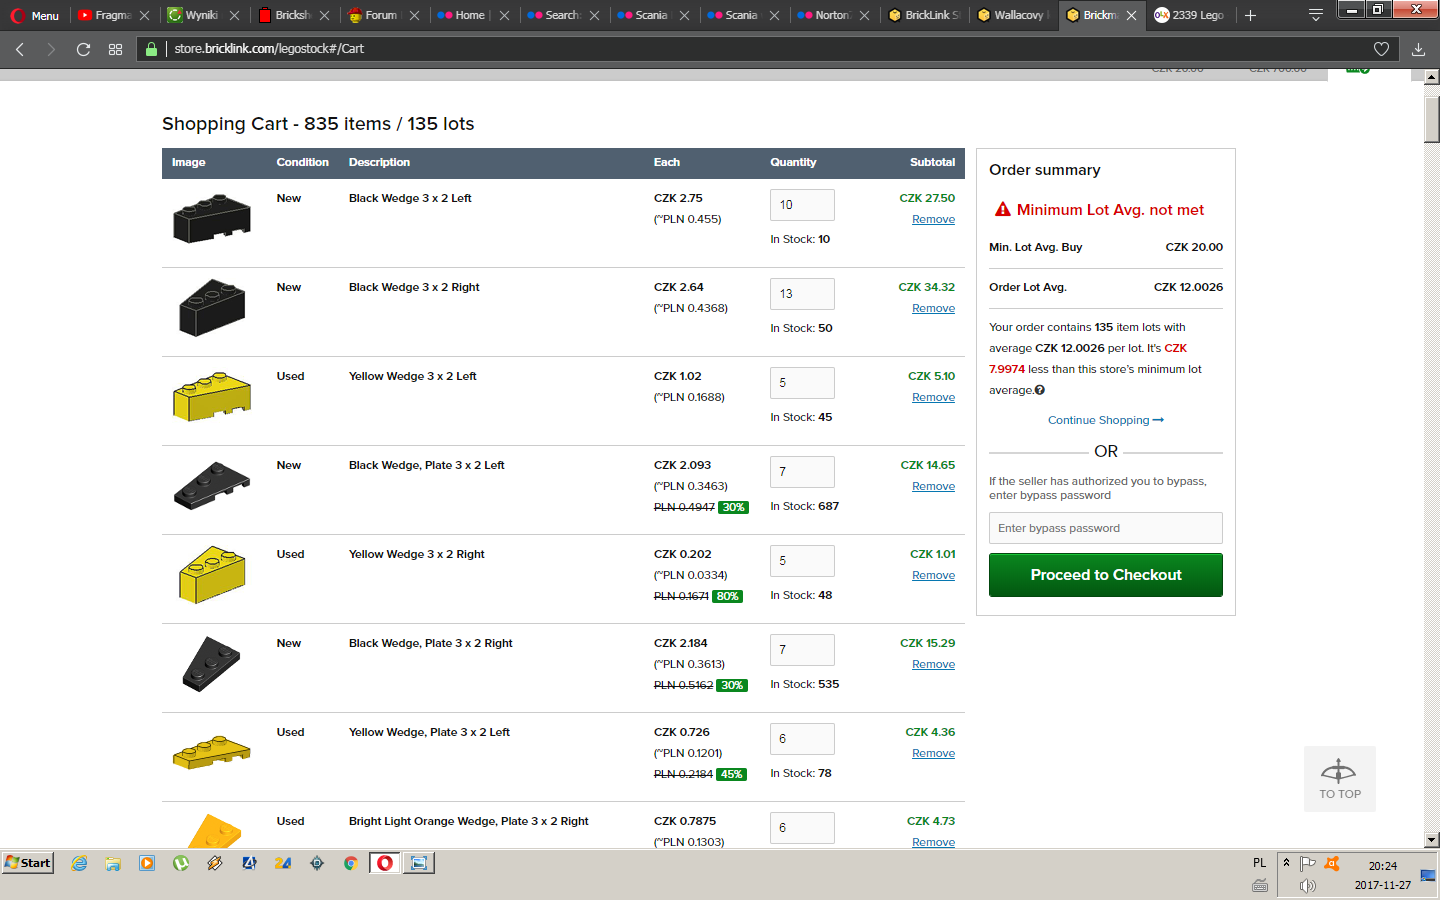1440x900 pixels.
Task: Click the help icon after 'average.'
Action: pos(1040,390)
